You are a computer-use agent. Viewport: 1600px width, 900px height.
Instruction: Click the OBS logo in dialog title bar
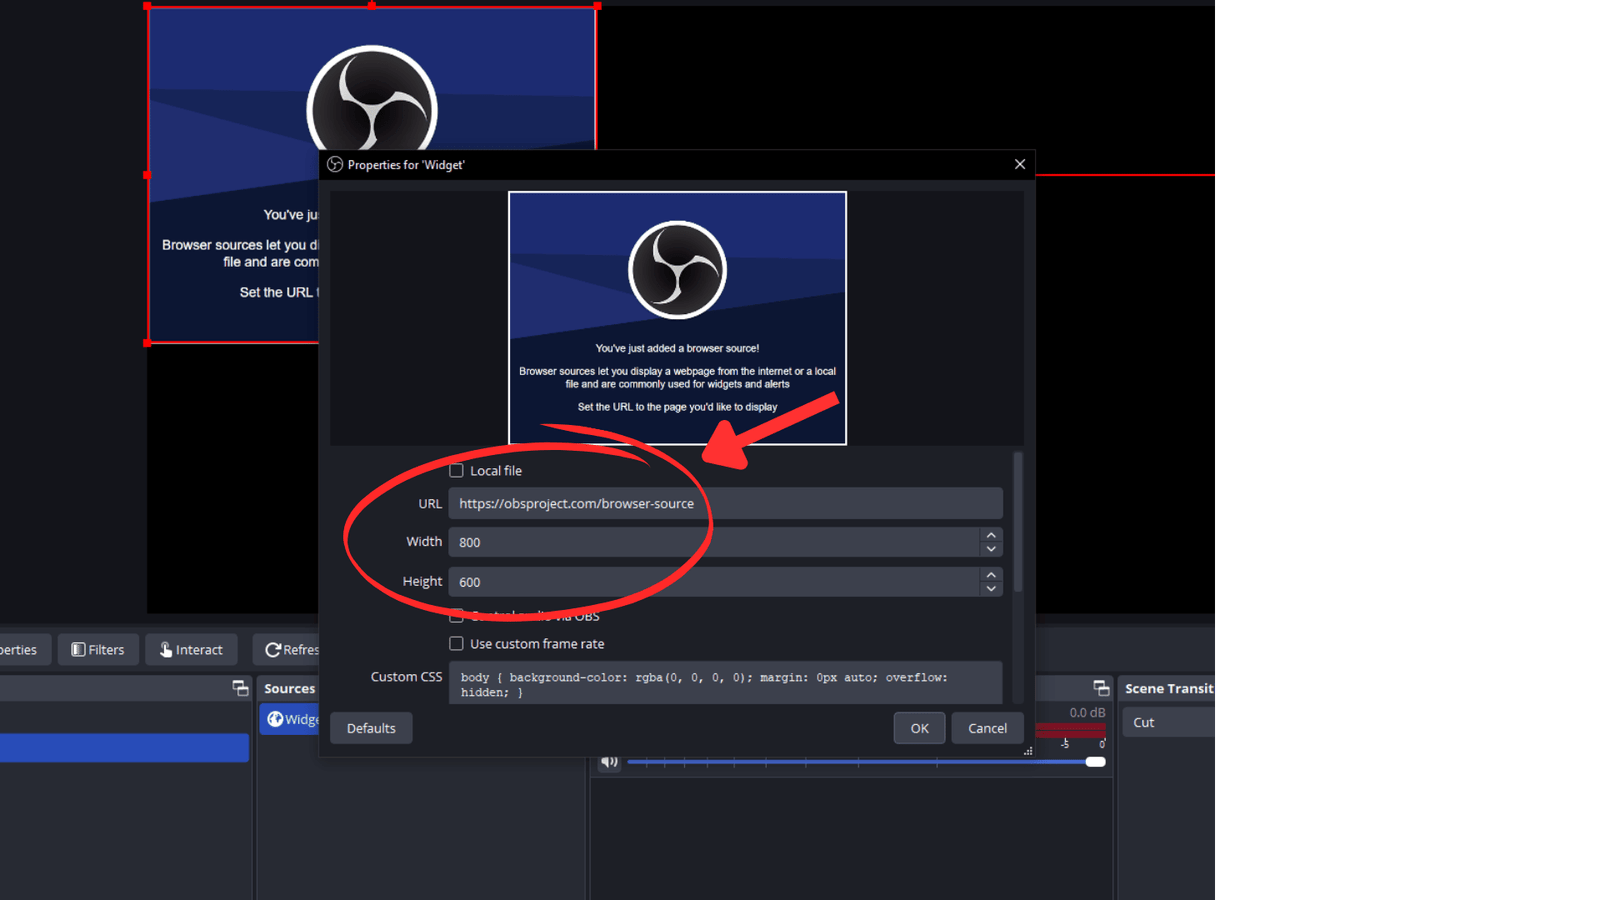[x=335, y=165]
